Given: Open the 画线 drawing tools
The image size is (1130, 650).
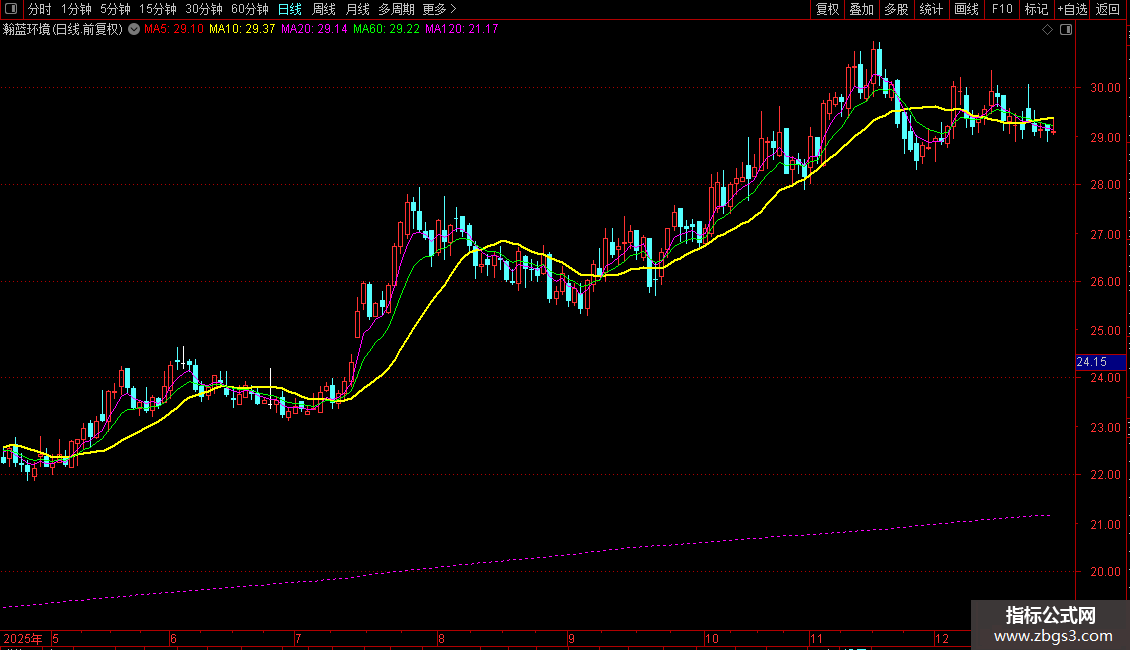Looking at the screenshot, I should (x=966, y=9).
